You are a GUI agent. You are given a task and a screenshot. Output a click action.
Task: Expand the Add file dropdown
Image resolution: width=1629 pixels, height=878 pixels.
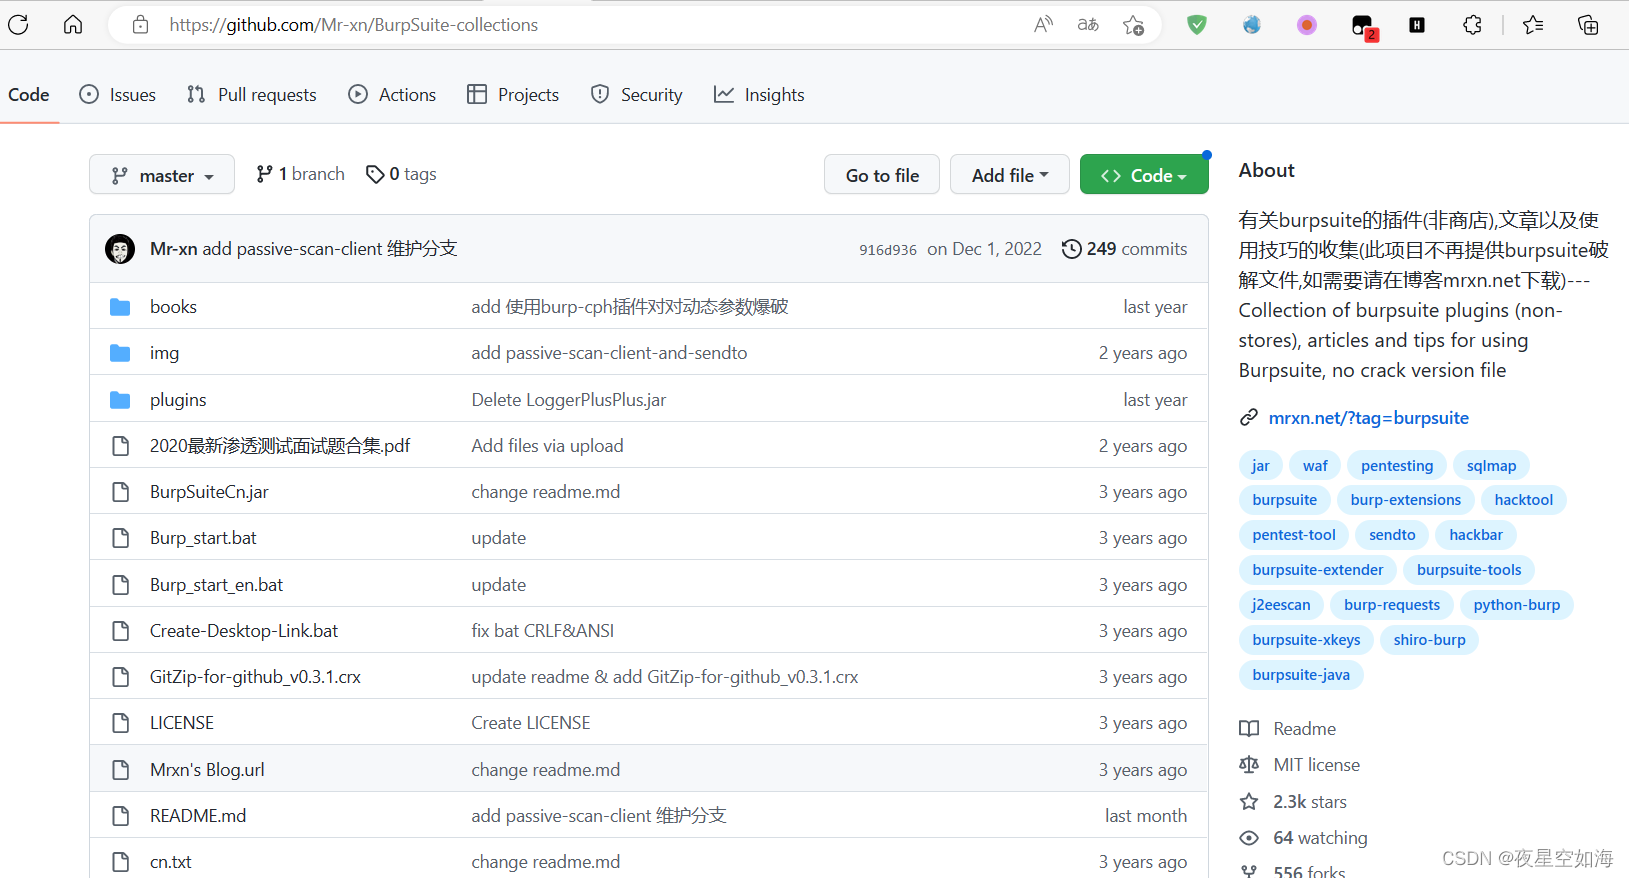1010,175
